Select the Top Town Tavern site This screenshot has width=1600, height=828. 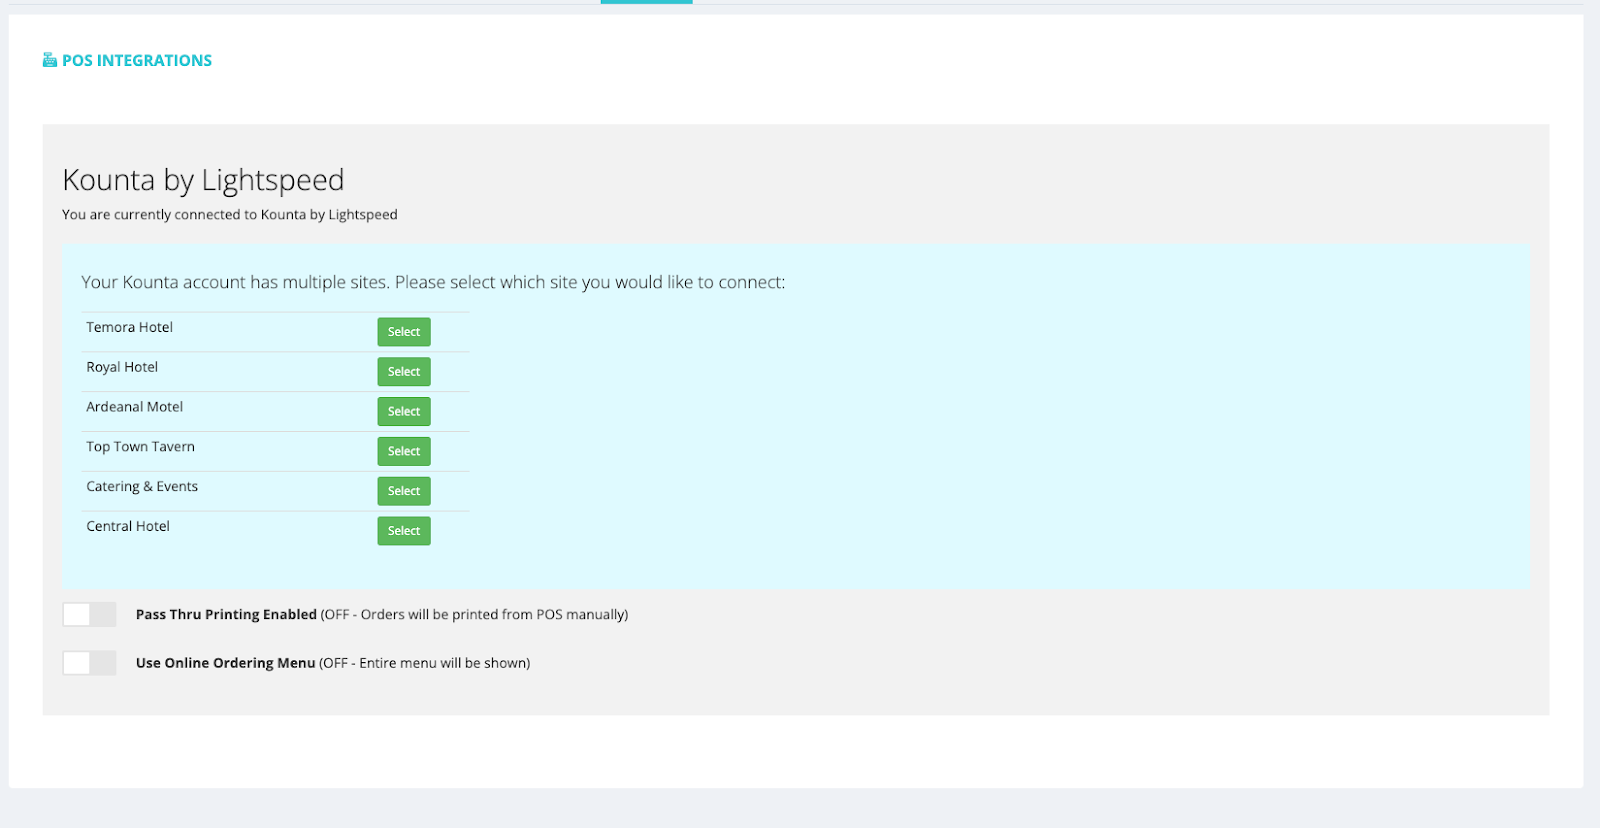tap(404, 452)
